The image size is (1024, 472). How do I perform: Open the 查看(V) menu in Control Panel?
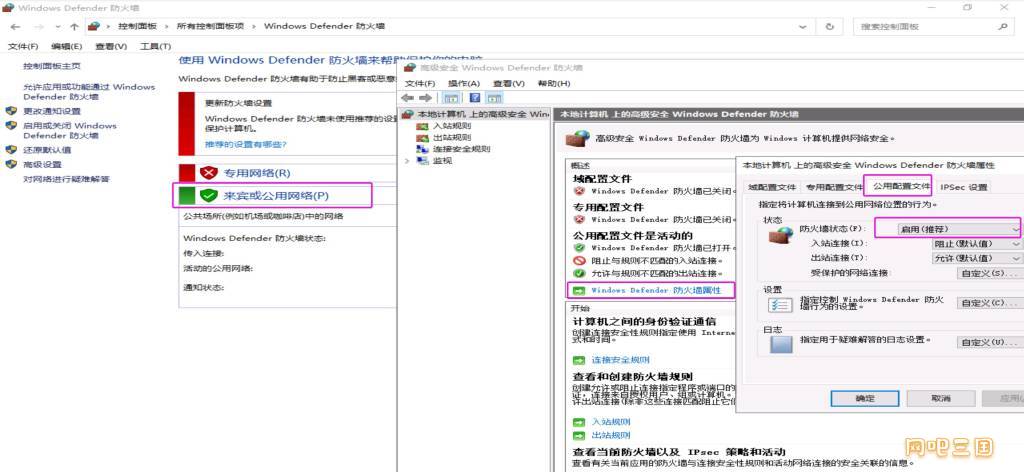coord(111,46)
